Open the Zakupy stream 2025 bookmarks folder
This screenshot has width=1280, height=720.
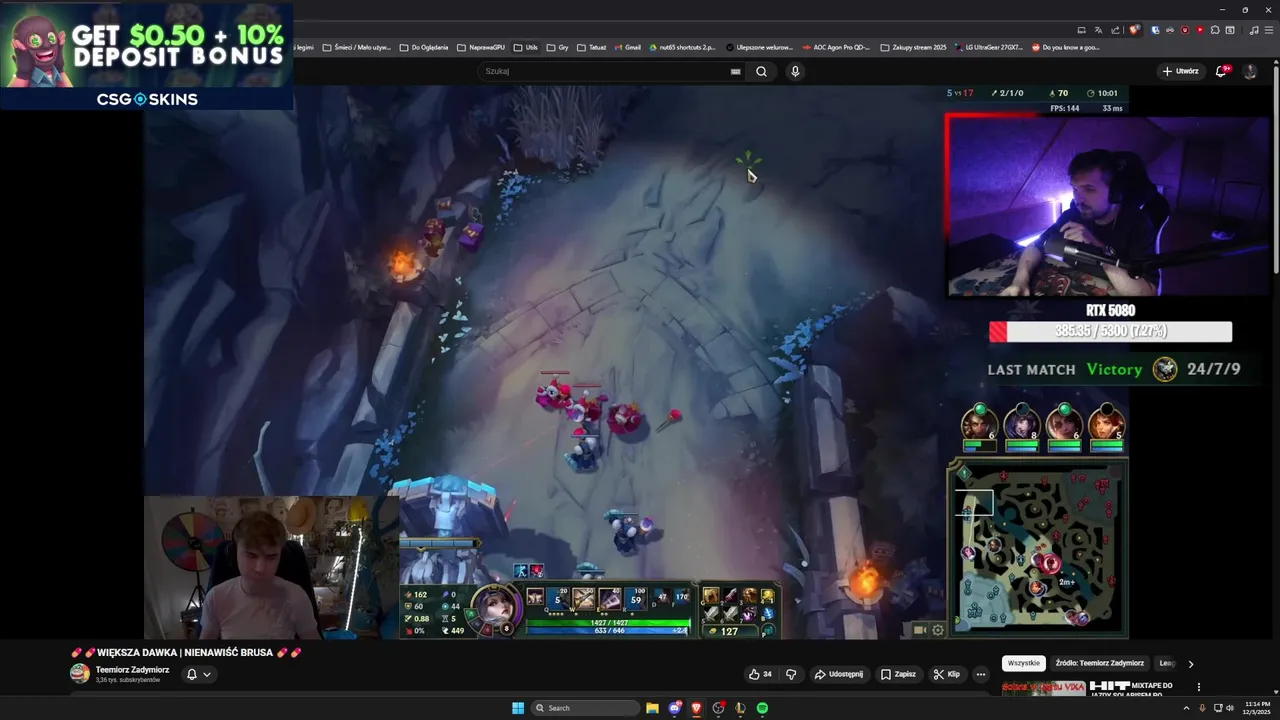click(x=913, y=47)
